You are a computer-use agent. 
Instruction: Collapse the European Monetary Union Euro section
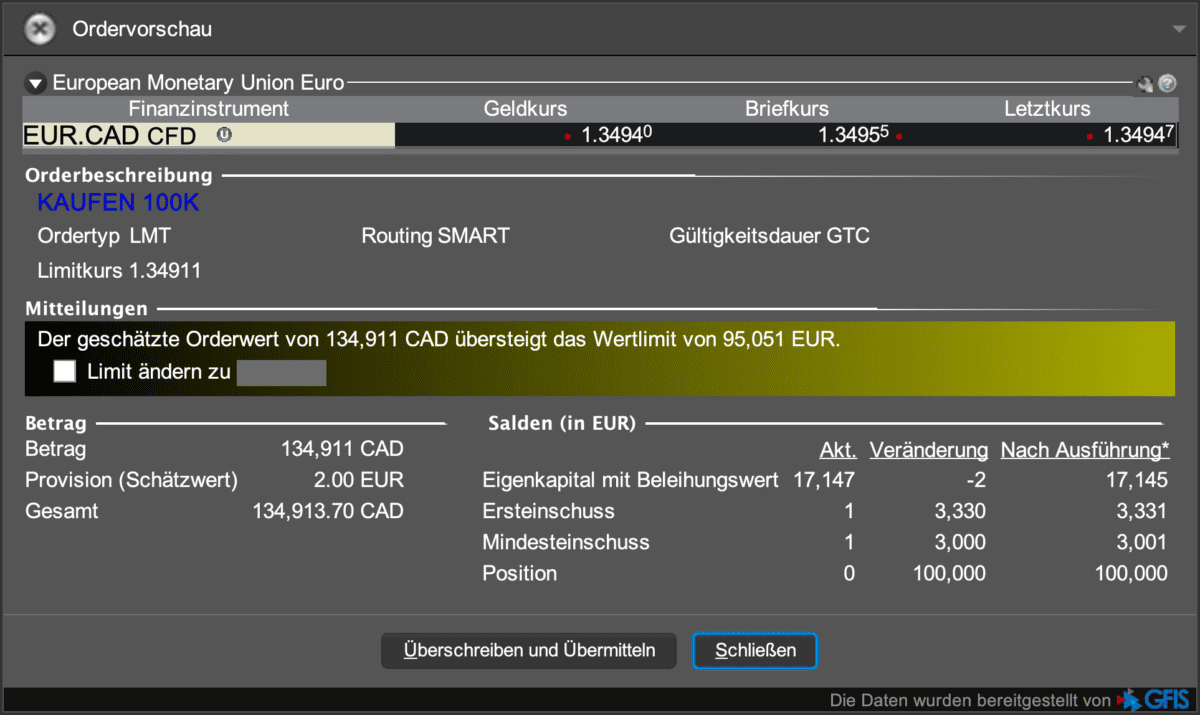point(35,82)
